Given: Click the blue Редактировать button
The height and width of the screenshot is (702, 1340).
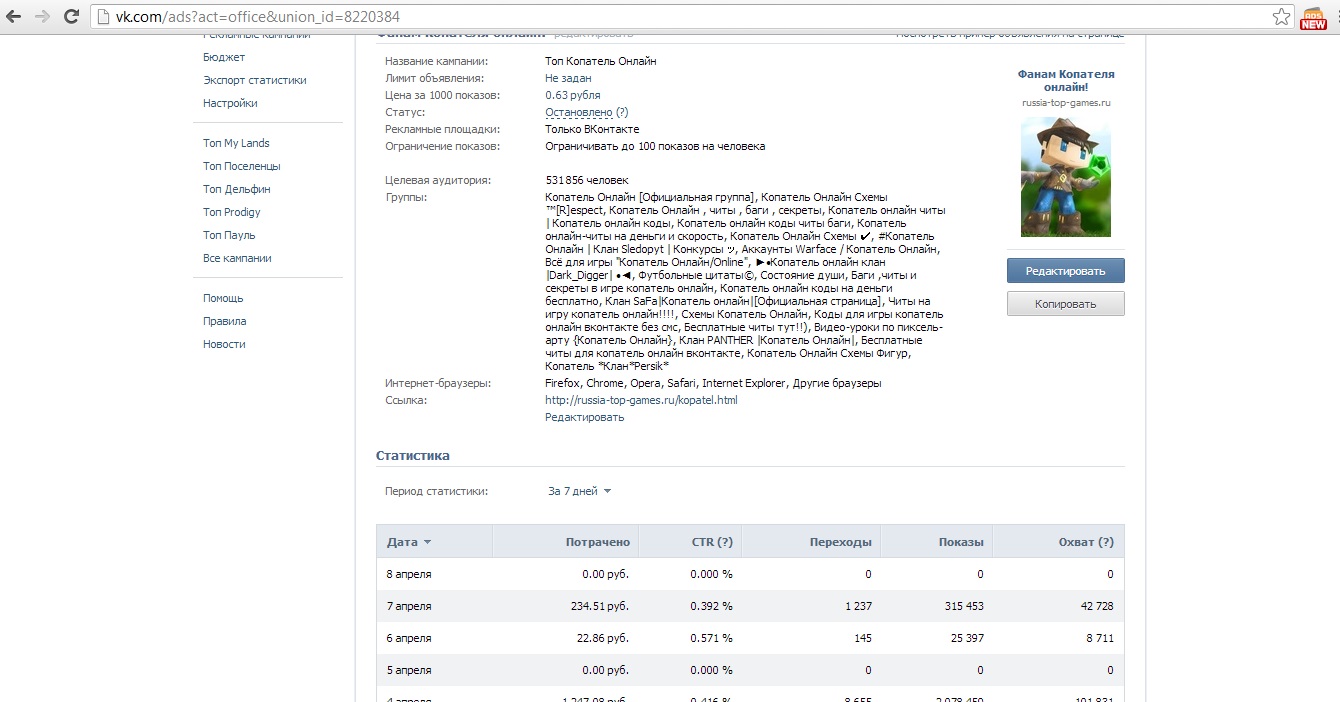Looking at the screenshot, I should click(x=1066, y=271).
